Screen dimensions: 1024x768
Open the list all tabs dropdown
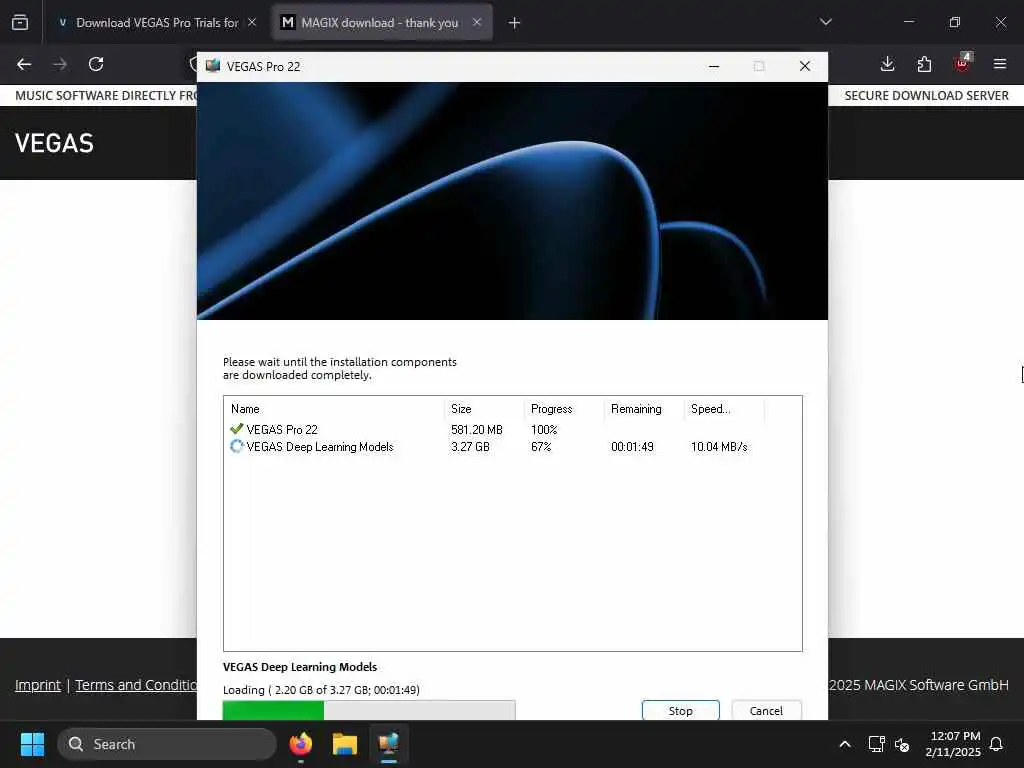[x=825, y=22]
